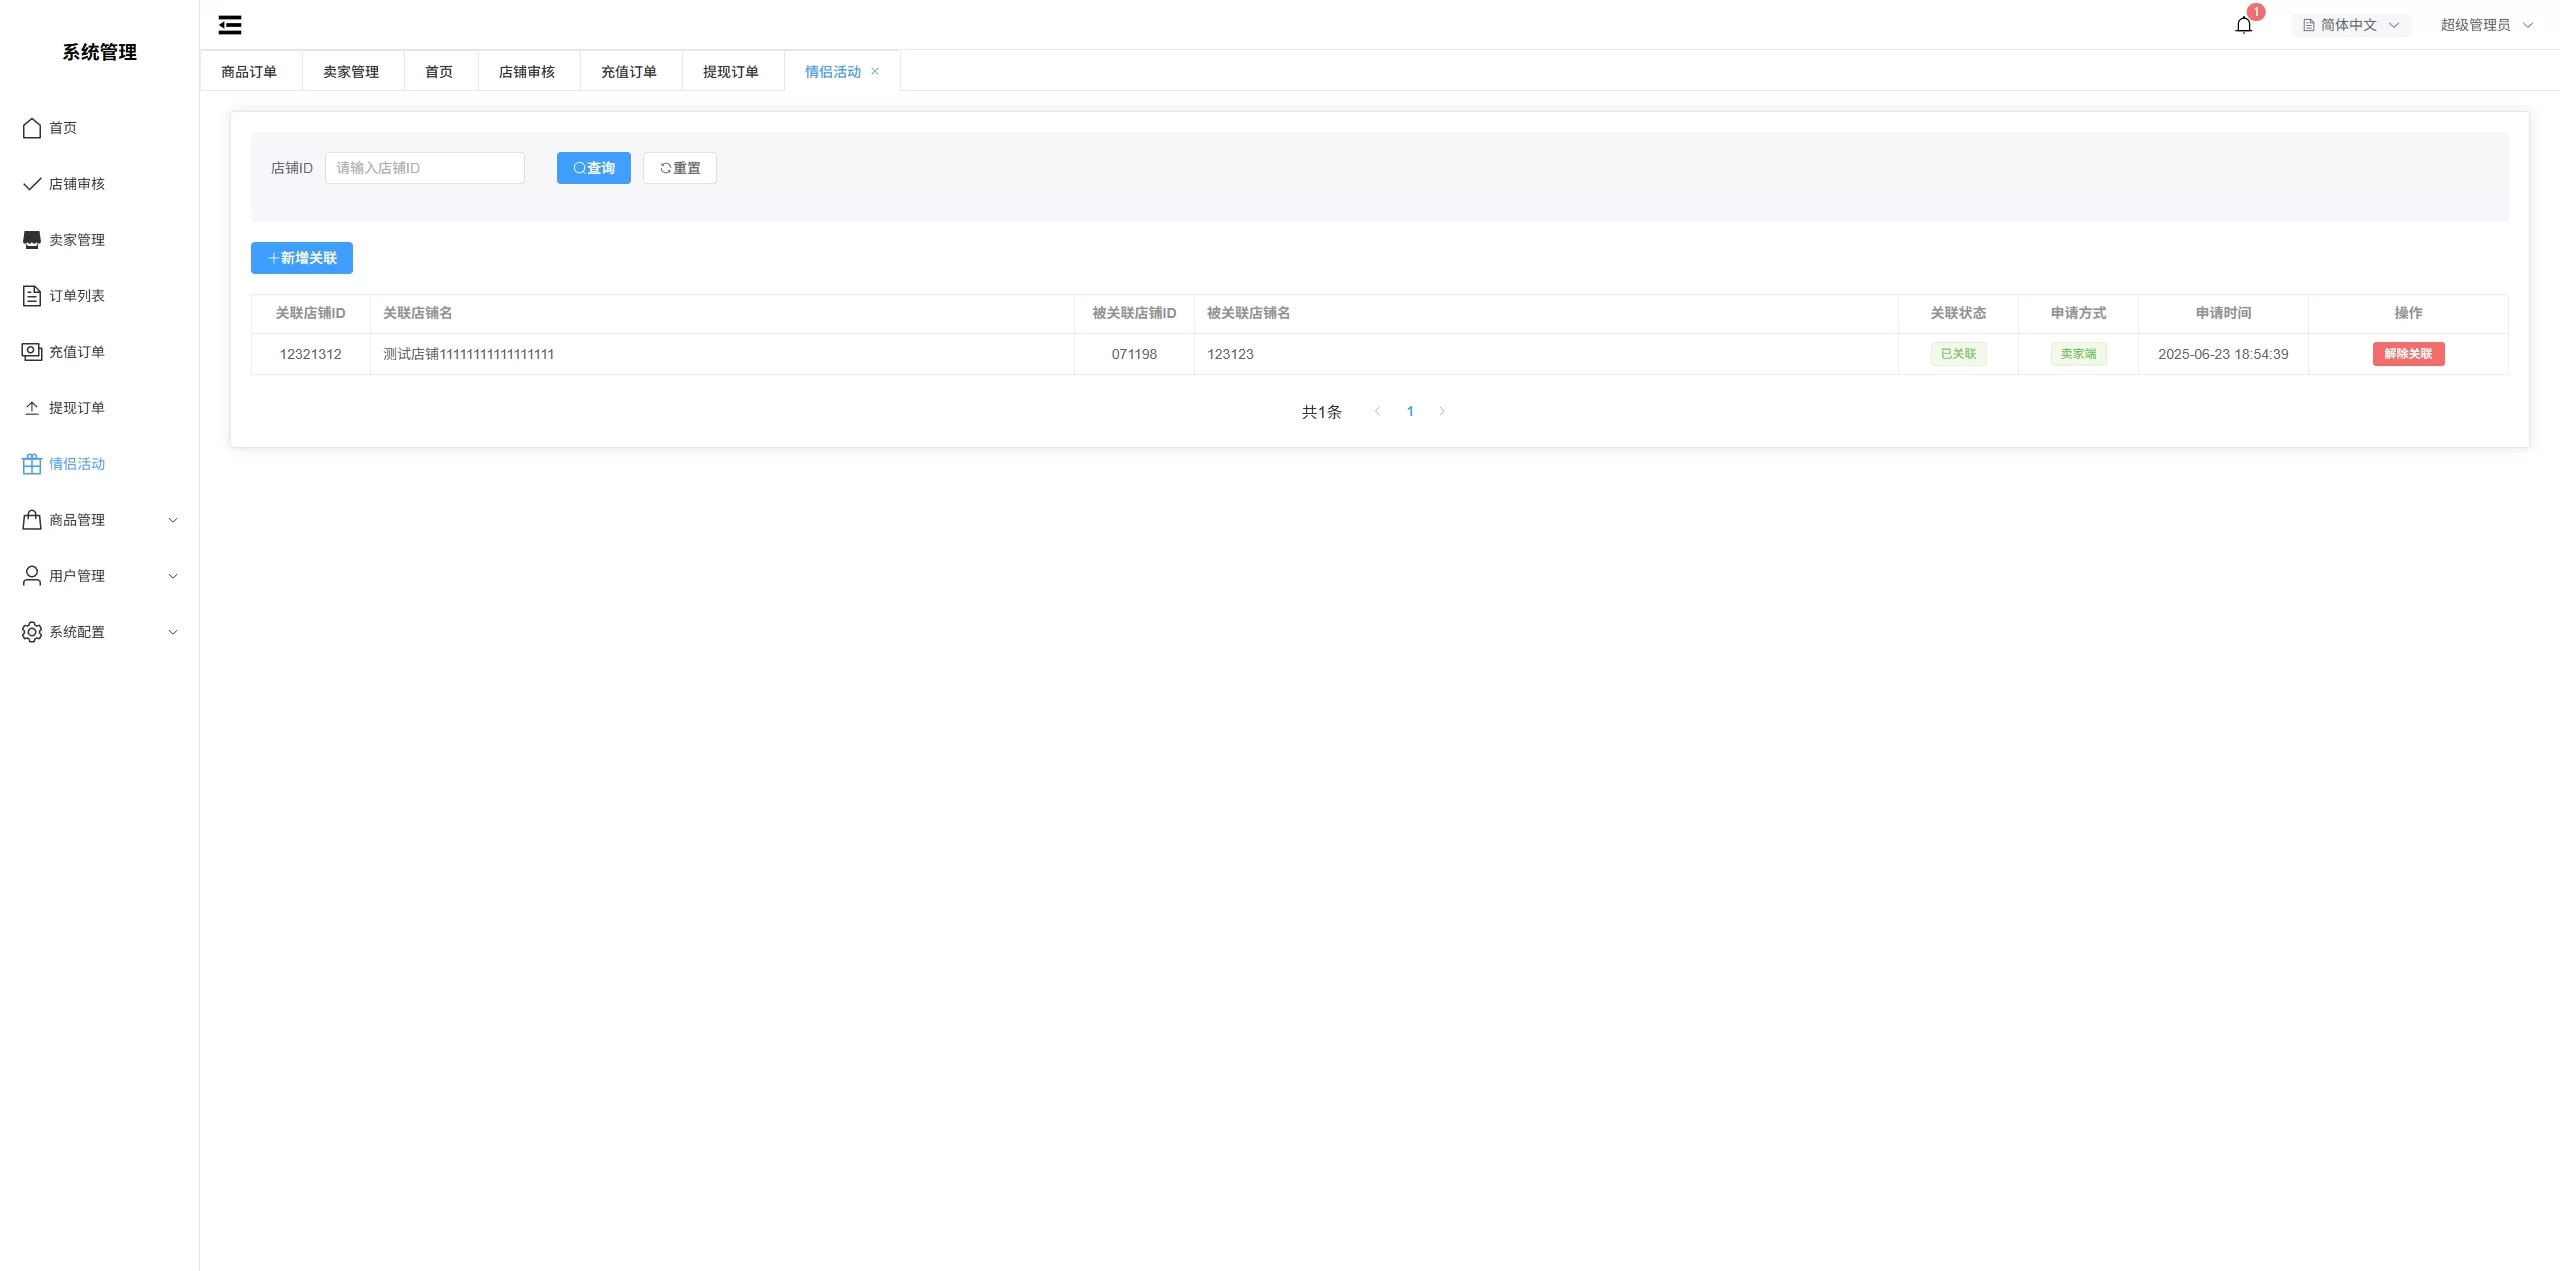Click the 卖家管理 store icon
Image resolution: width=2560 pixels, height=1271 pixels.
click(32, 240)
